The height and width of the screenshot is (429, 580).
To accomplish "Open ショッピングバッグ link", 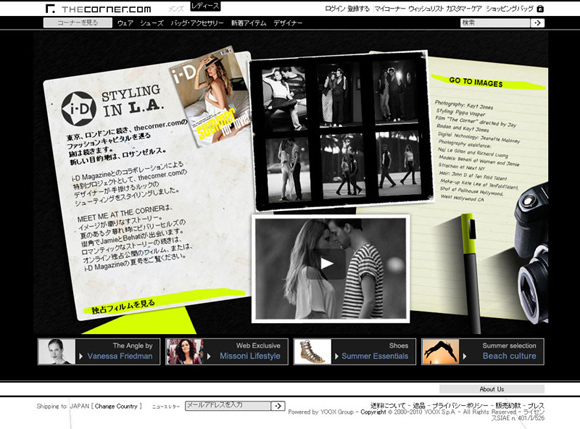I will tap(510, 9).
